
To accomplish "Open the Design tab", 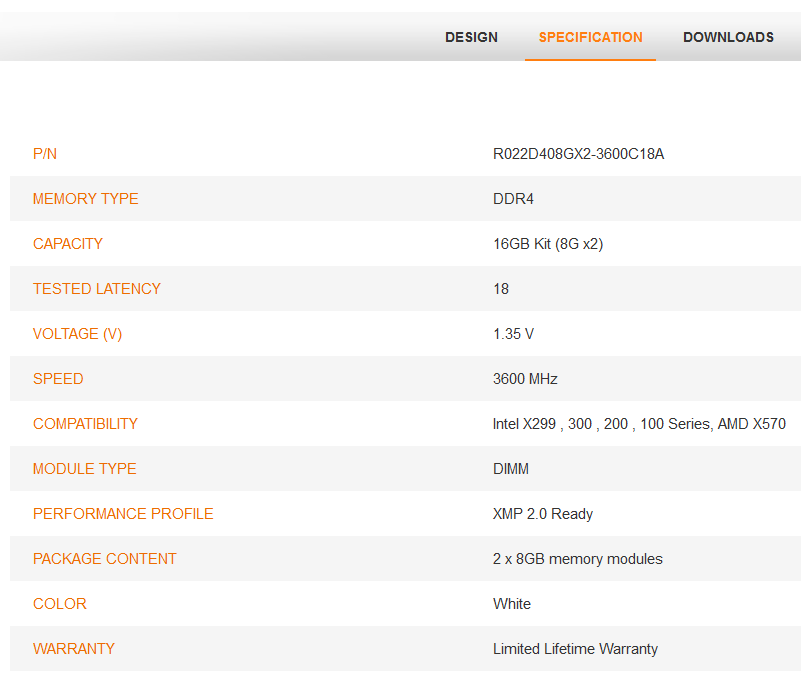I will click(471, 37).
